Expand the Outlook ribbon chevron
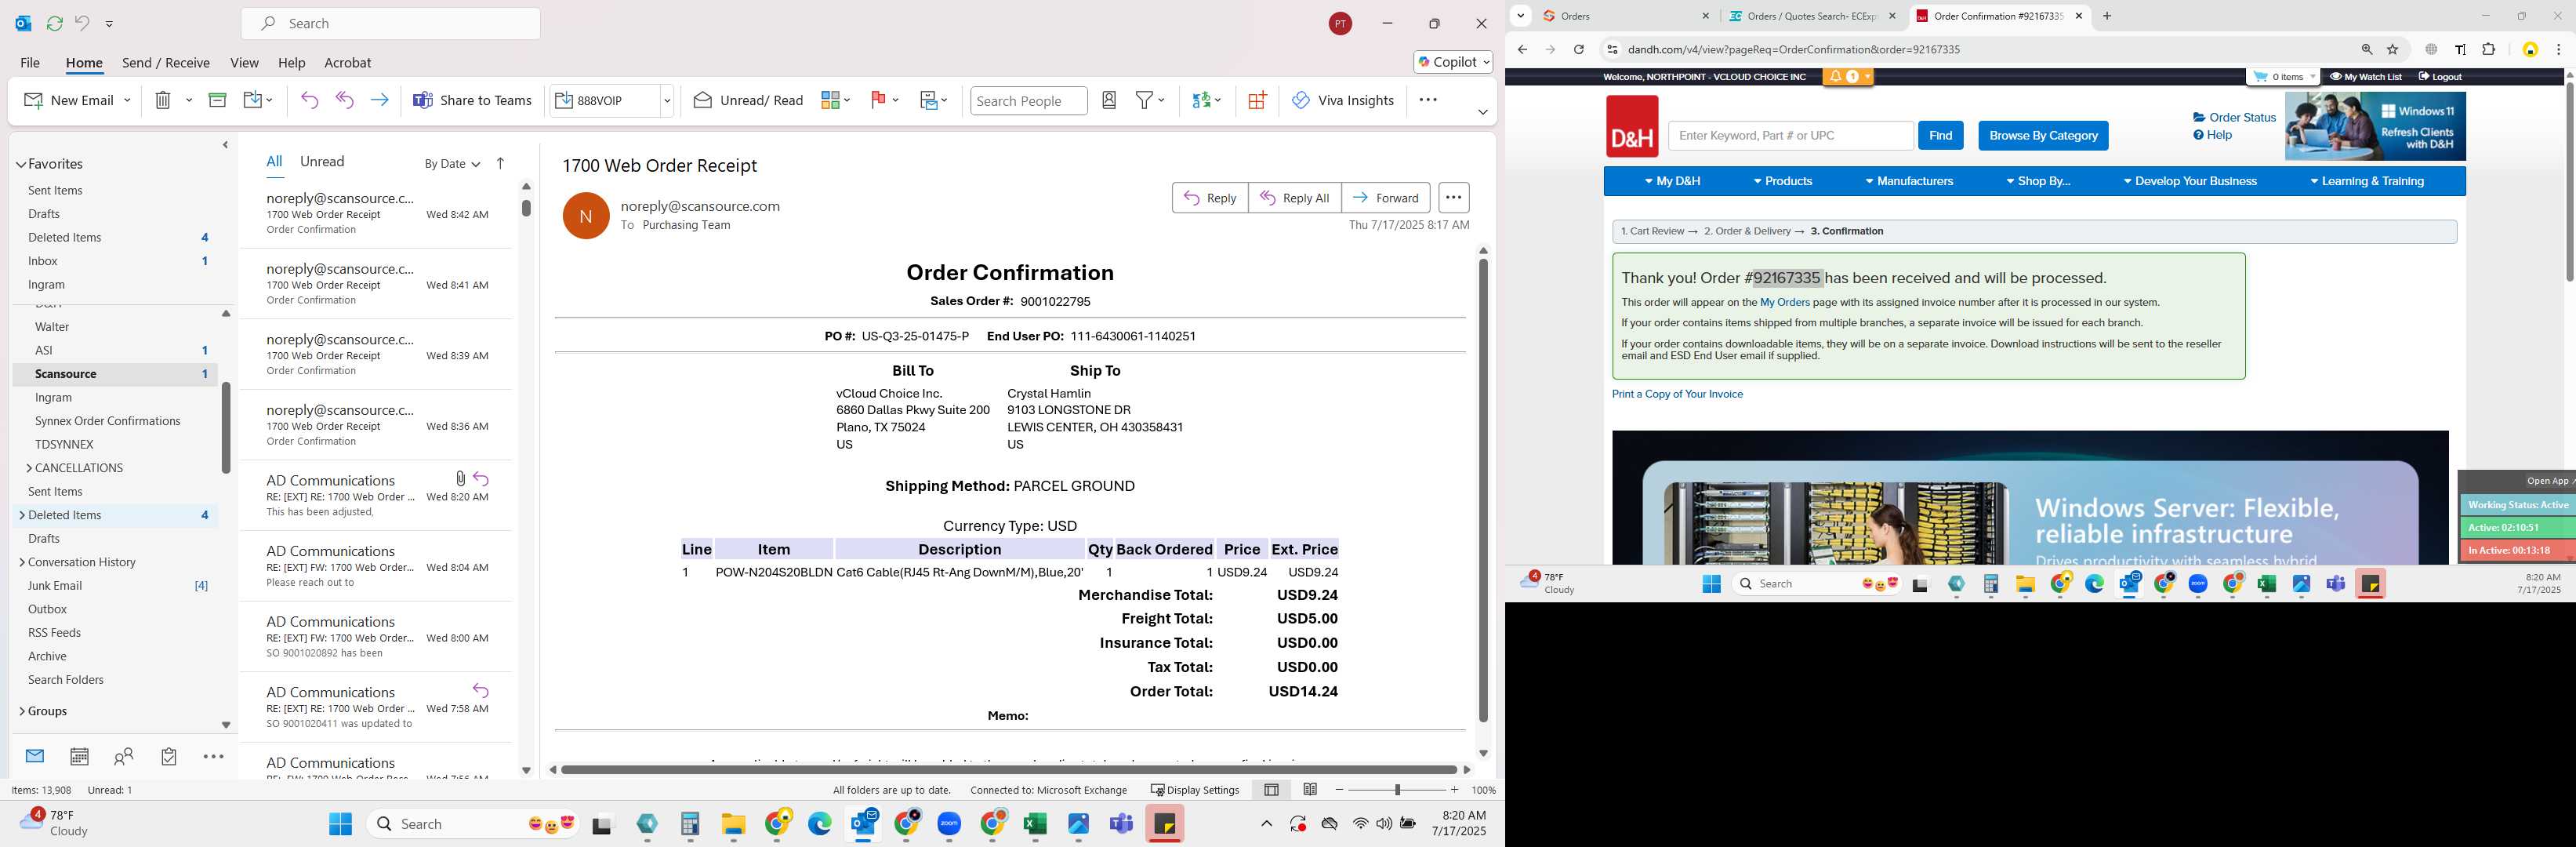The width and height of the screenshot is (2576, 847). (x=1482, y=112)
